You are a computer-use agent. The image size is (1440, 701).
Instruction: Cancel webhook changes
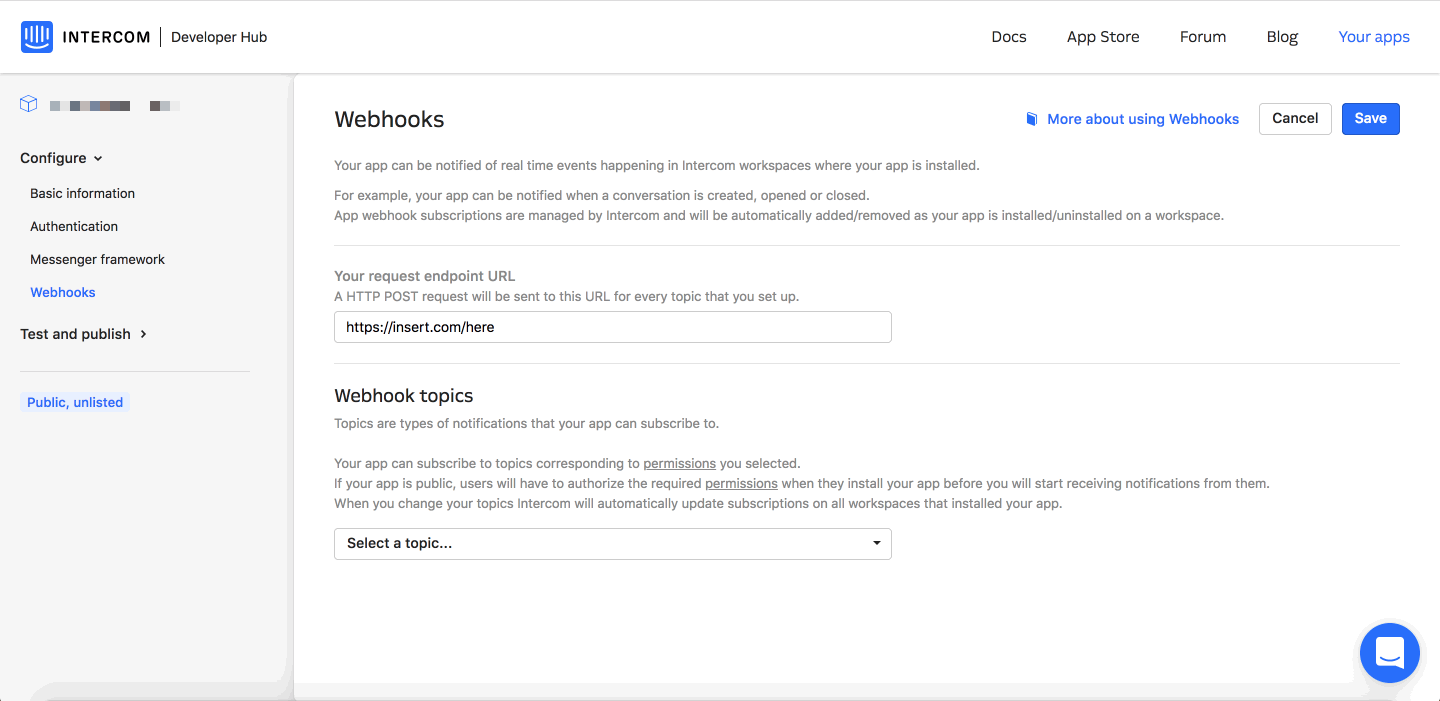coord(1295,118)
